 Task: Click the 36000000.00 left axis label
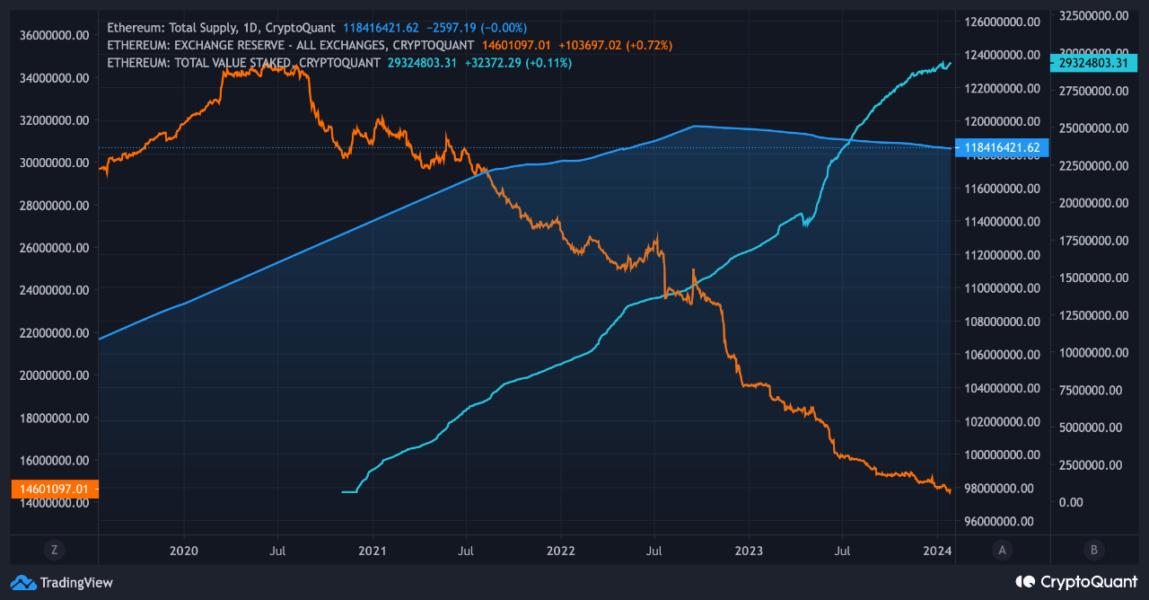(x=54, y=35)
